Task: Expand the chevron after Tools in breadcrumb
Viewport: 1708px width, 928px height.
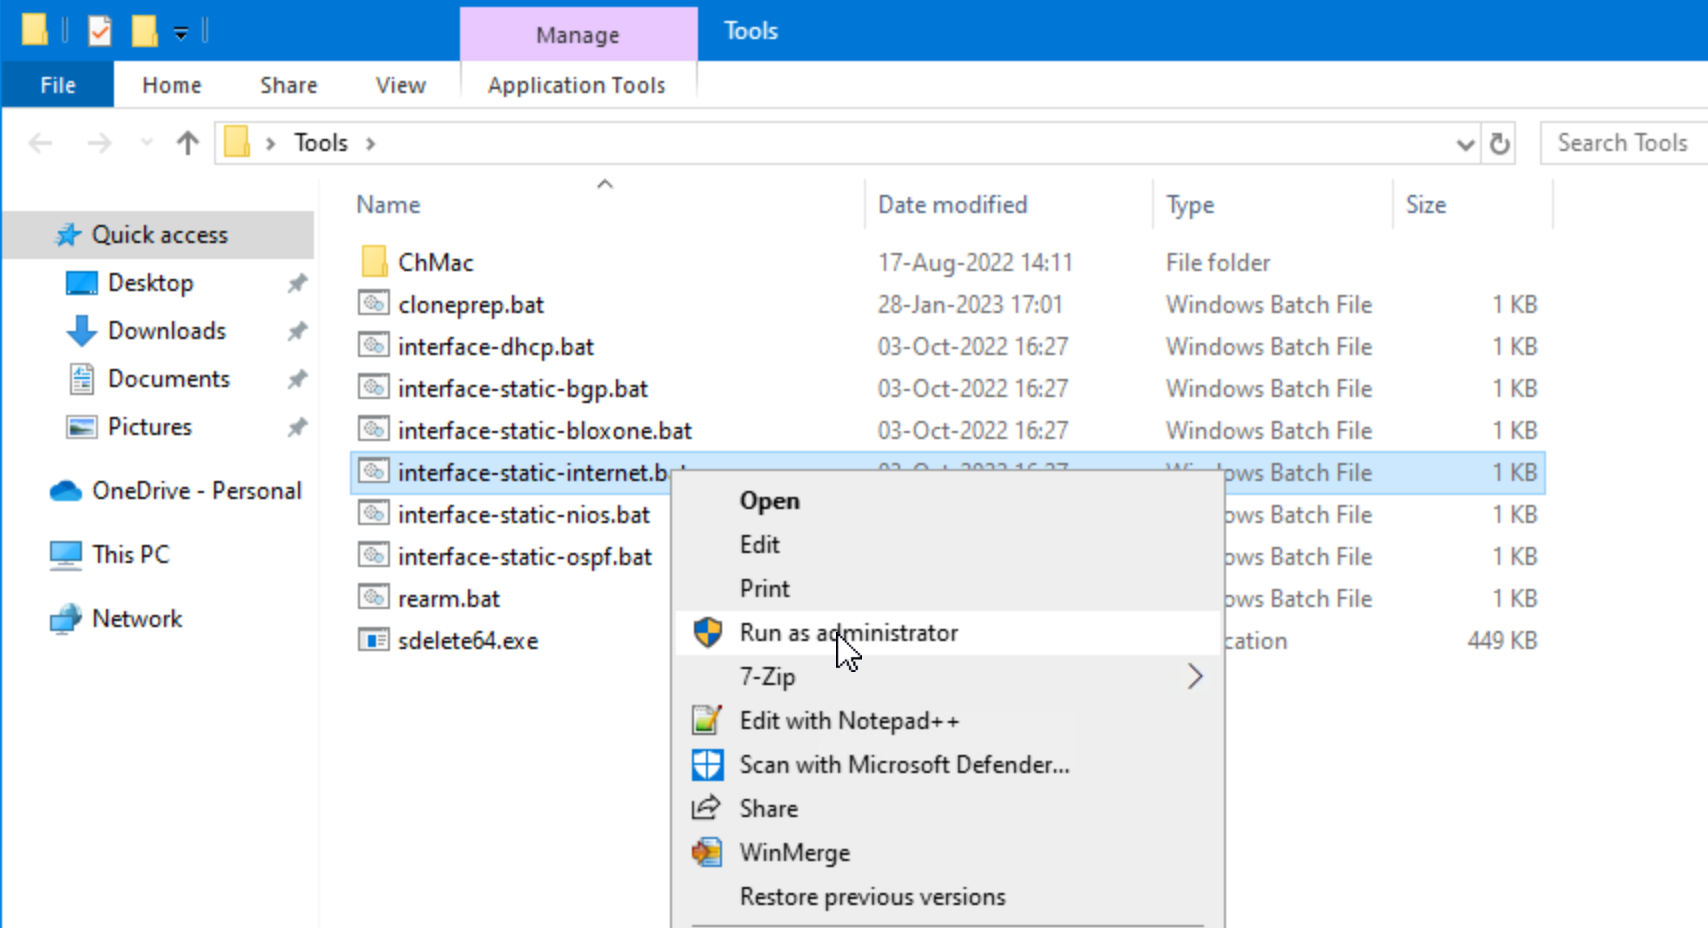Action: pyautogui.click(x=370, y=143)
